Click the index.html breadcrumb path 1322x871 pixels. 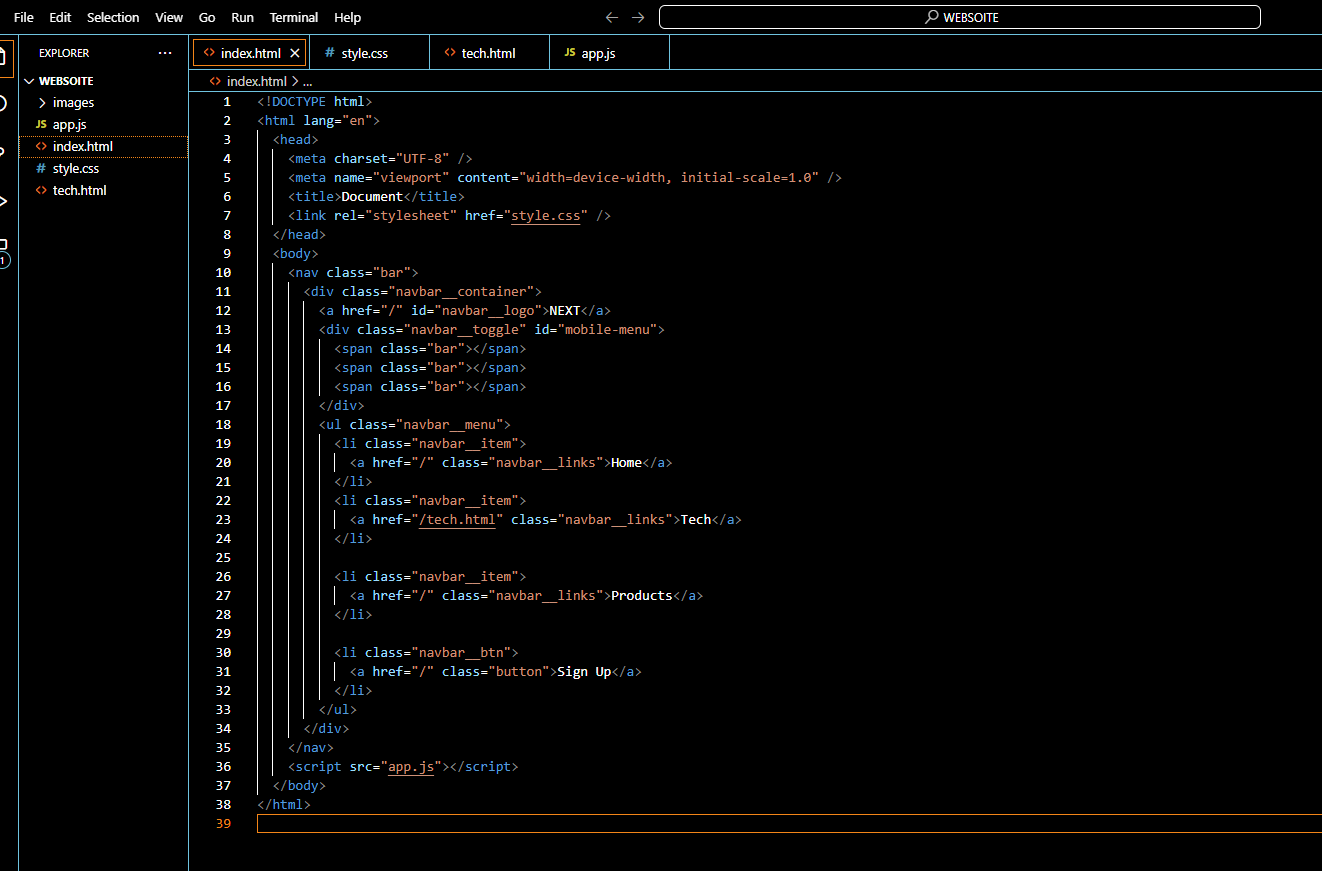pos(256,82)
